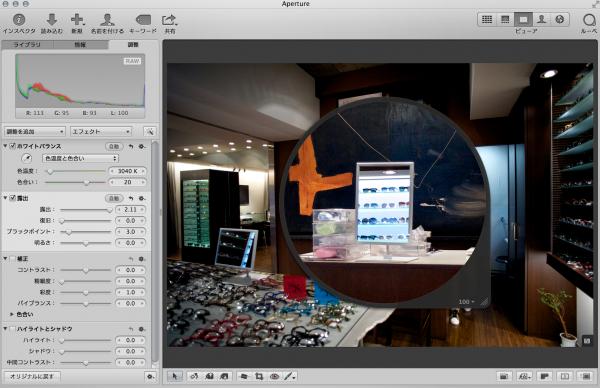Switch to the 情報 tab
The width and height of the screenshot is (600, 388).
pyautogui.click(x=80, y=45)
